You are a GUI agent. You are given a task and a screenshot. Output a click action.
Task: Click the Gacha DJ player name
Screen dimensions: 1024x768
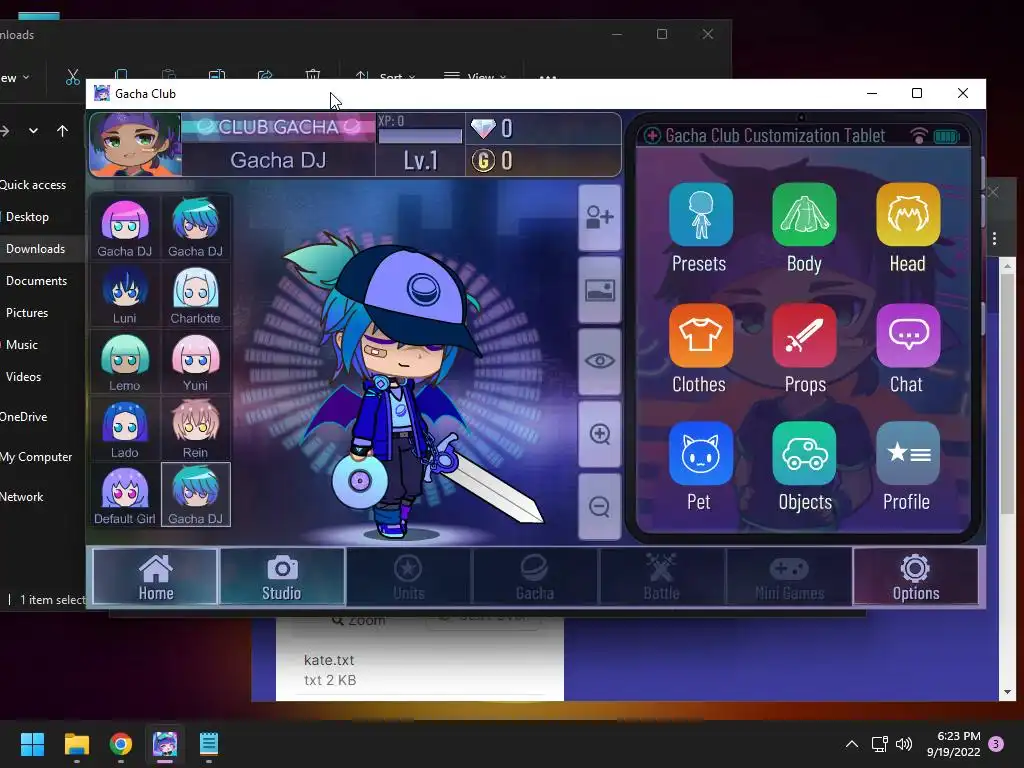click(x=278, y=160)
